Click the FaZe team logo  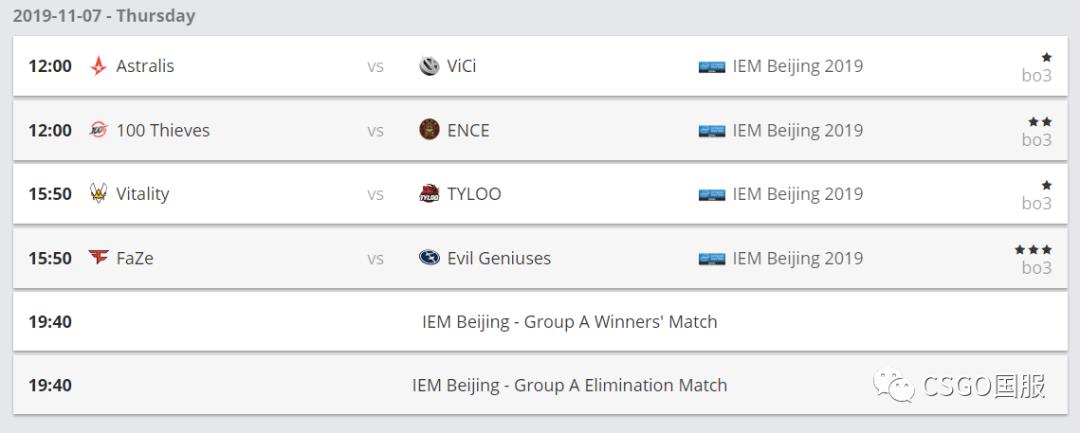pos(98,258)
